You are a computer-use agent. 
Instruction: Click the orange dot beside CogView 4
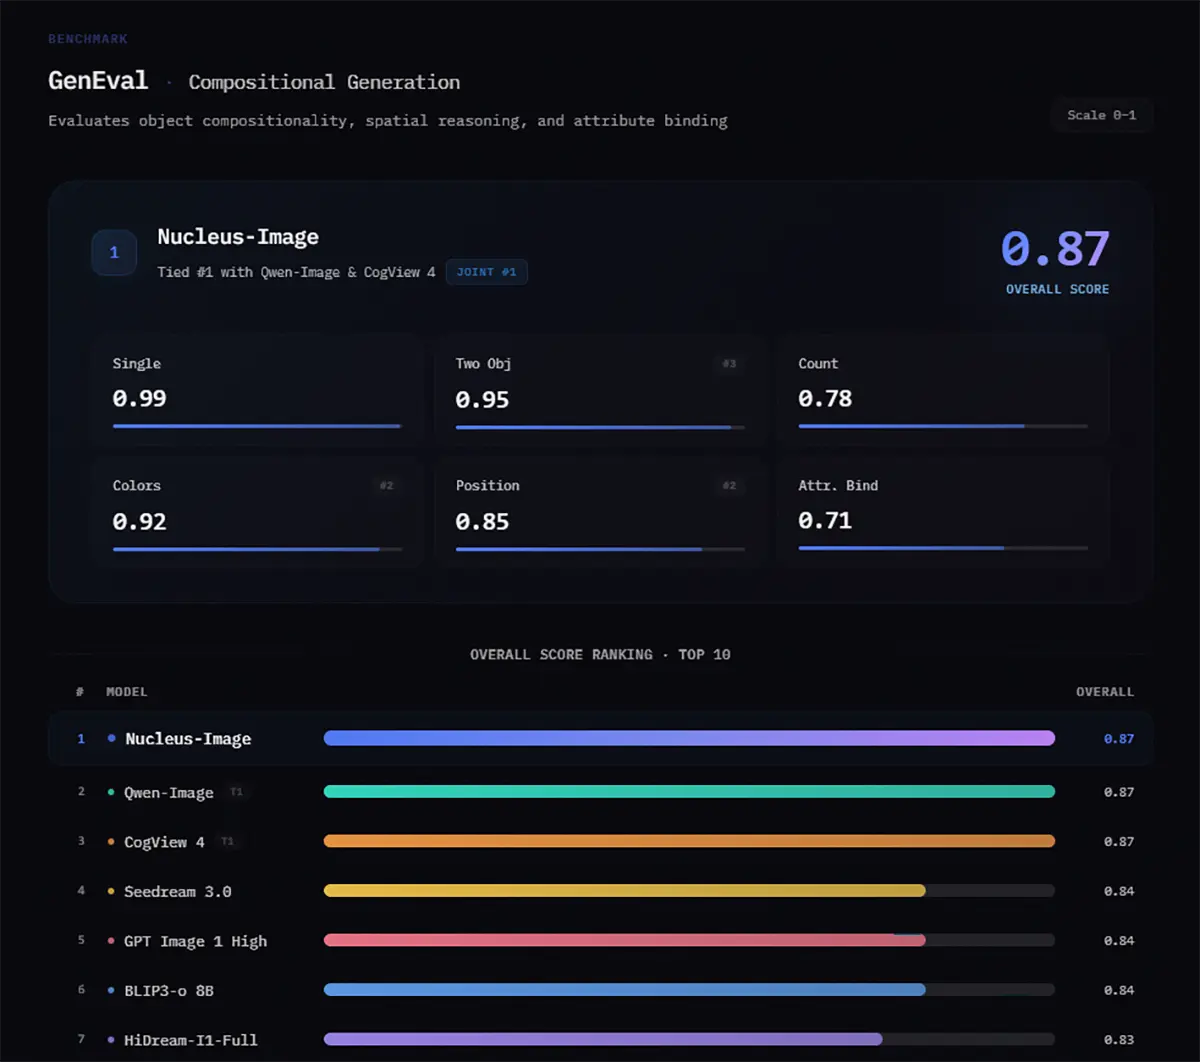coord(111,842)
